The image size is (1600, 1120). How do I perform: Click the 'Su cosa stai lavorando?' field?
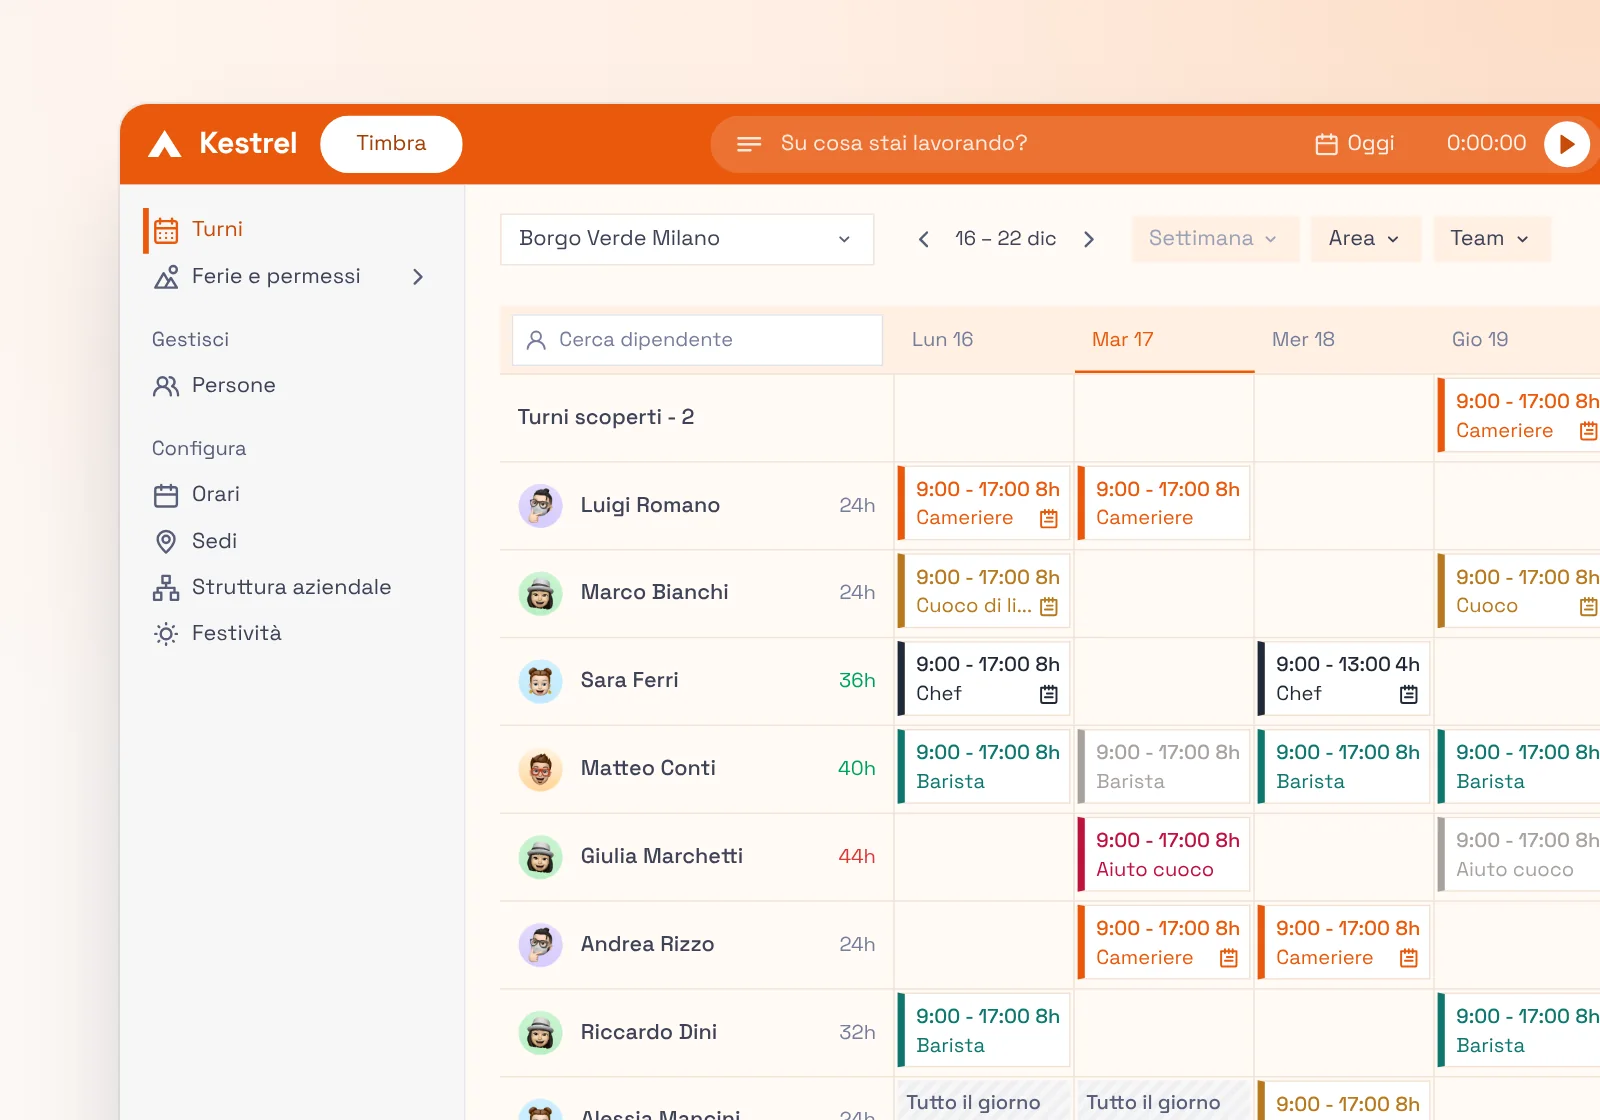[904, 143]
